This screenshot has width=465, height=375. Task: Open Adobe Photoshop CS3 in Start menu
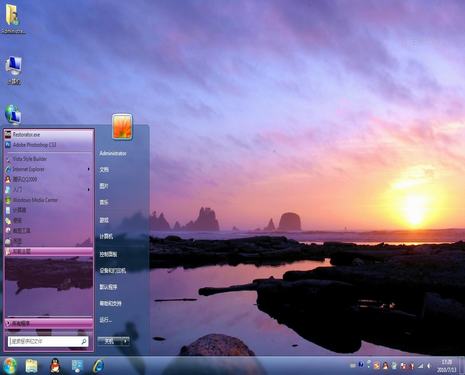pos(49,145)
